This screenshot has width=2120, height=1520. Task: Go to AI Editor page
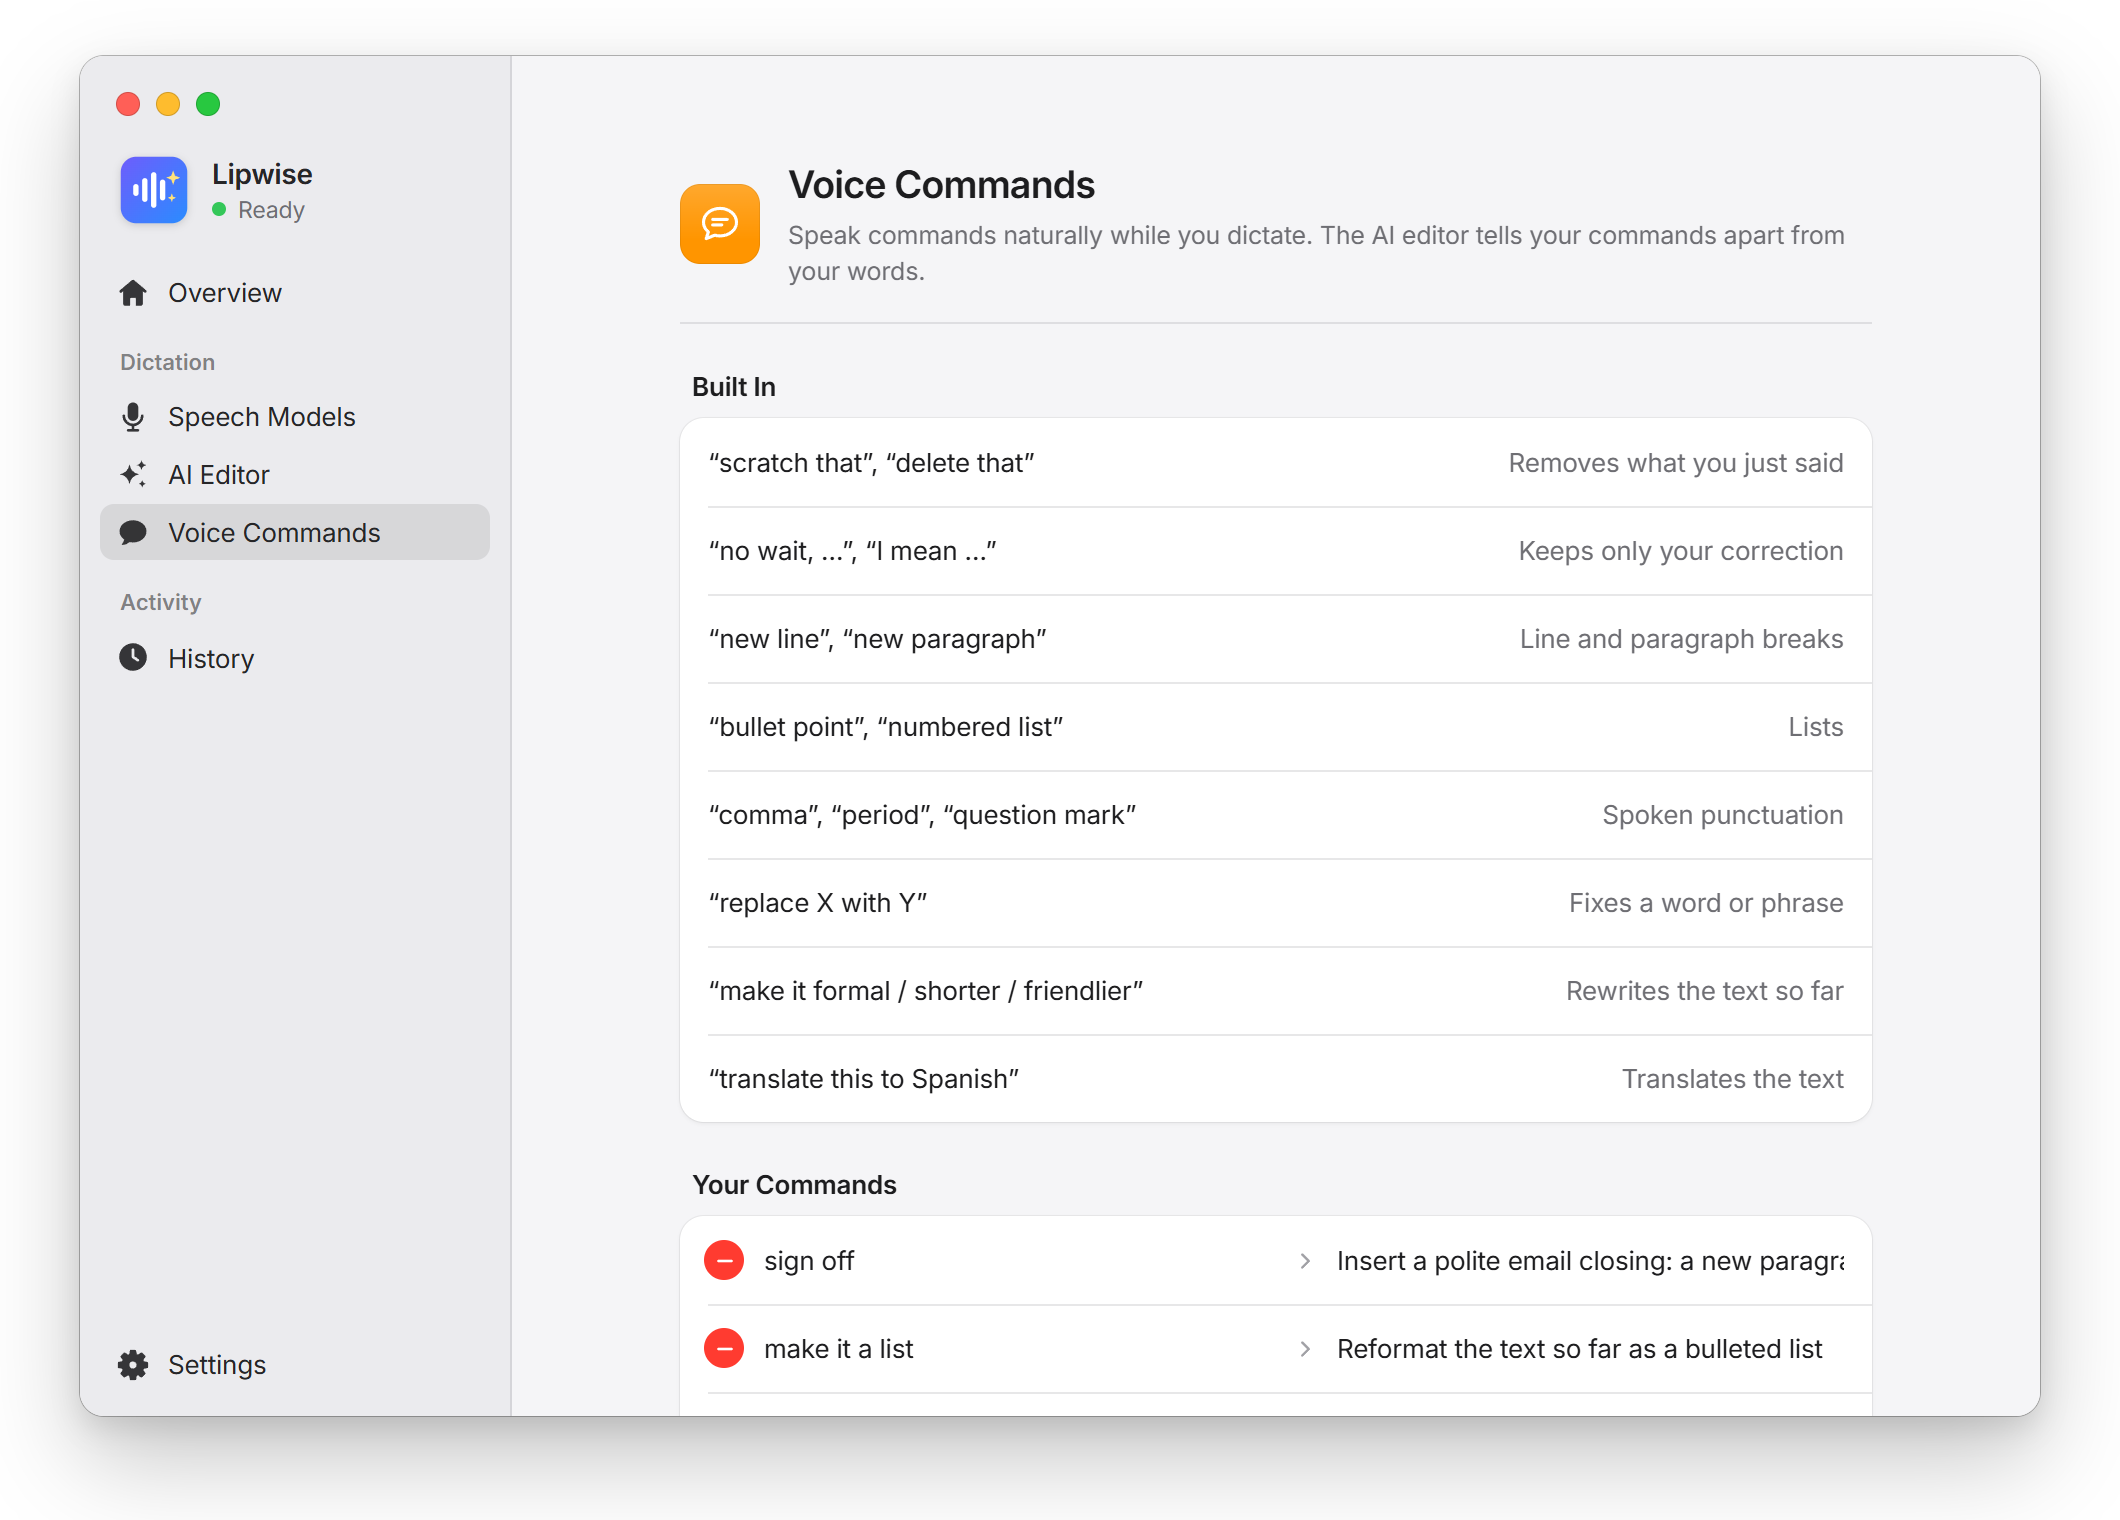295,475
